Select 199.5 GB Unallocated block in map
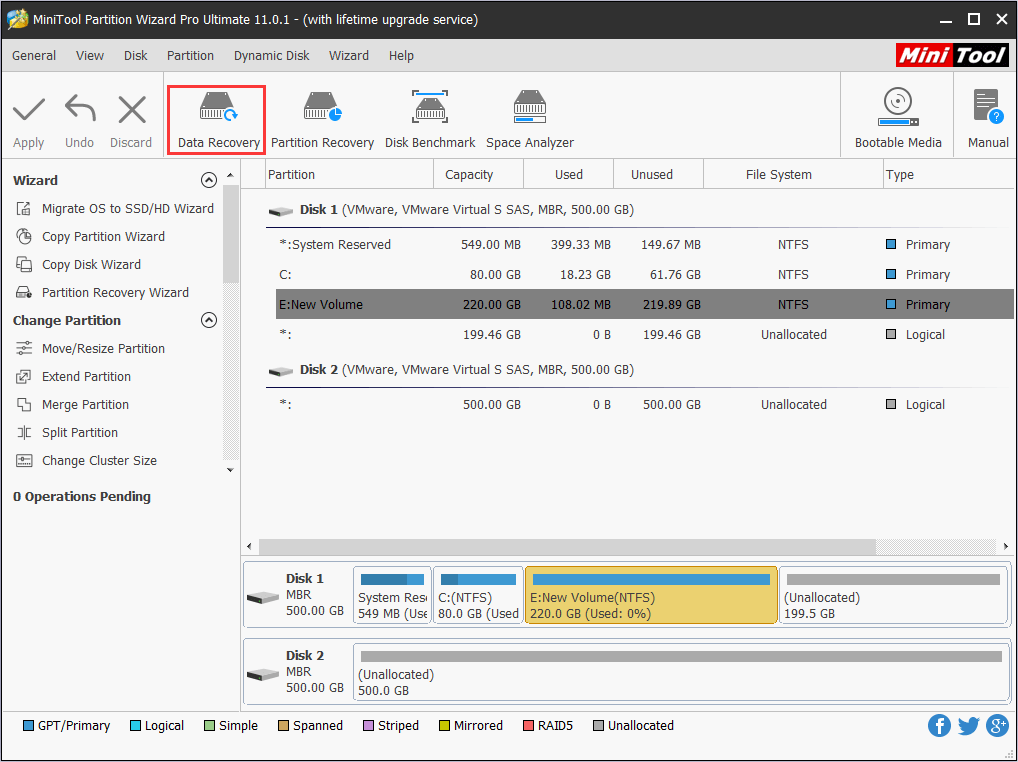Image resolution: width=1018 pixels, height=762 pixels. (893, 595)
